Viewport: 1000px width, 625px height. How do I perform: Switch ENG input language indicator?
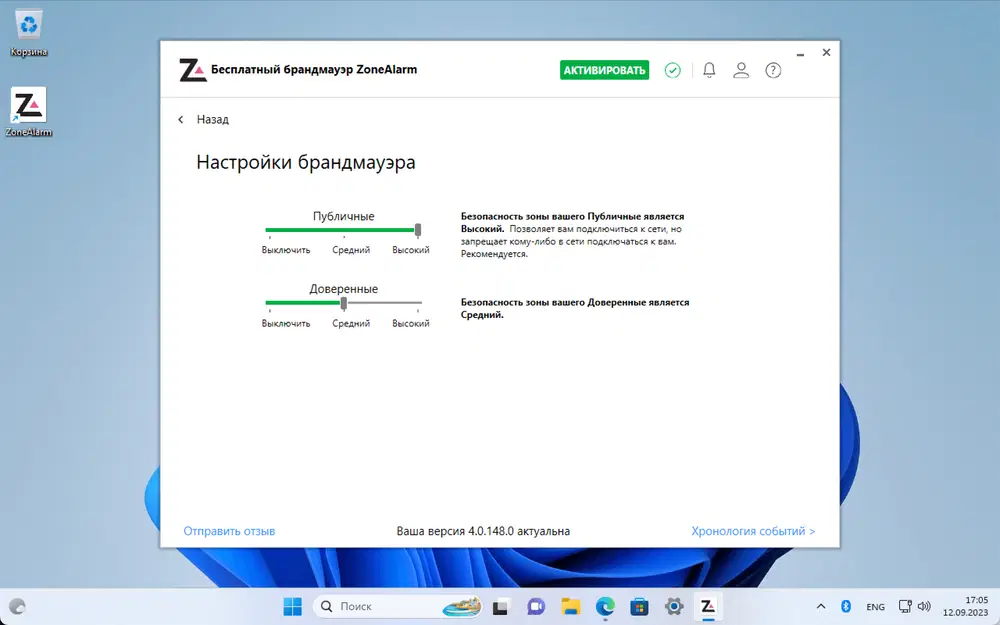pos(876,607)
